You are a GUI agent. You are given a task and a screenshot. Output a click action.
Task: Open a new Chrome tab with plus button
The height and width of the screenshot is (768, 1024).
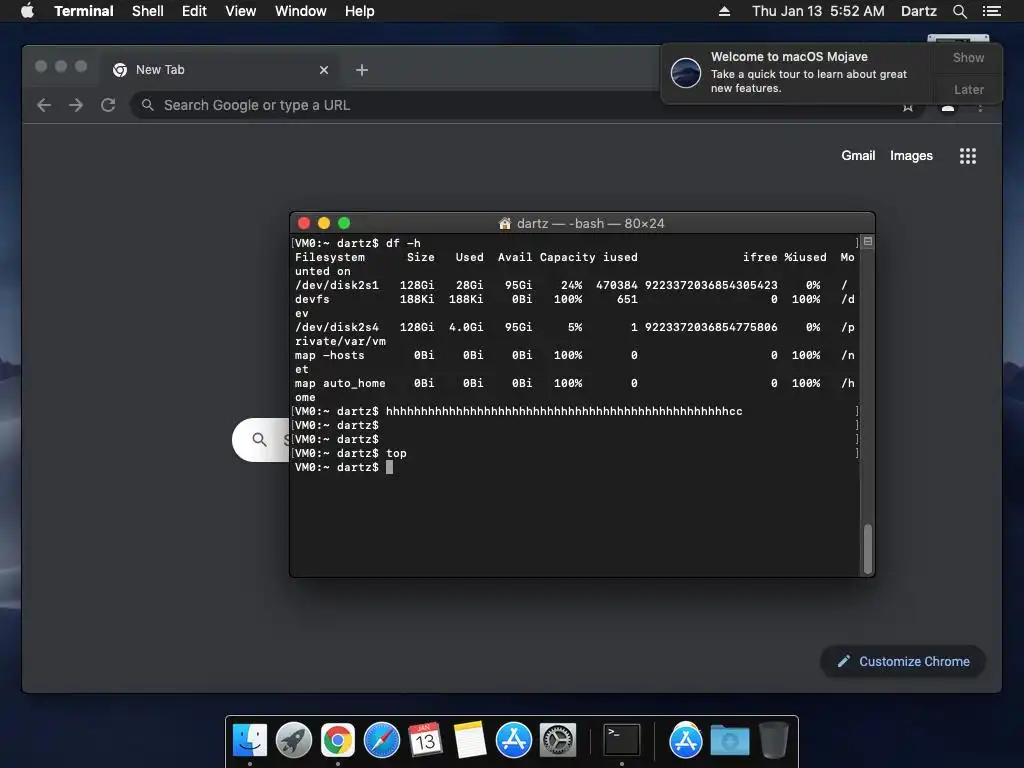362,70
